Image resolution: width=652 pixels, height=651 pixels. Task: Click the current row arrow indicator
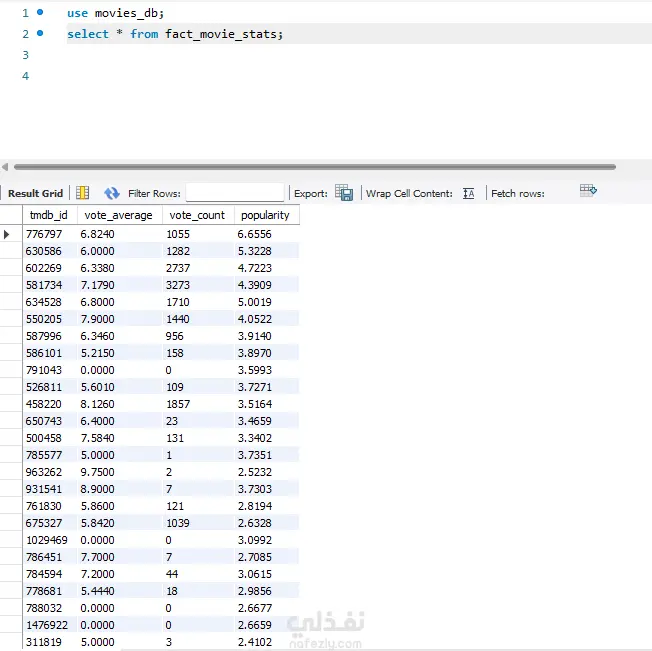pos(6,234)
